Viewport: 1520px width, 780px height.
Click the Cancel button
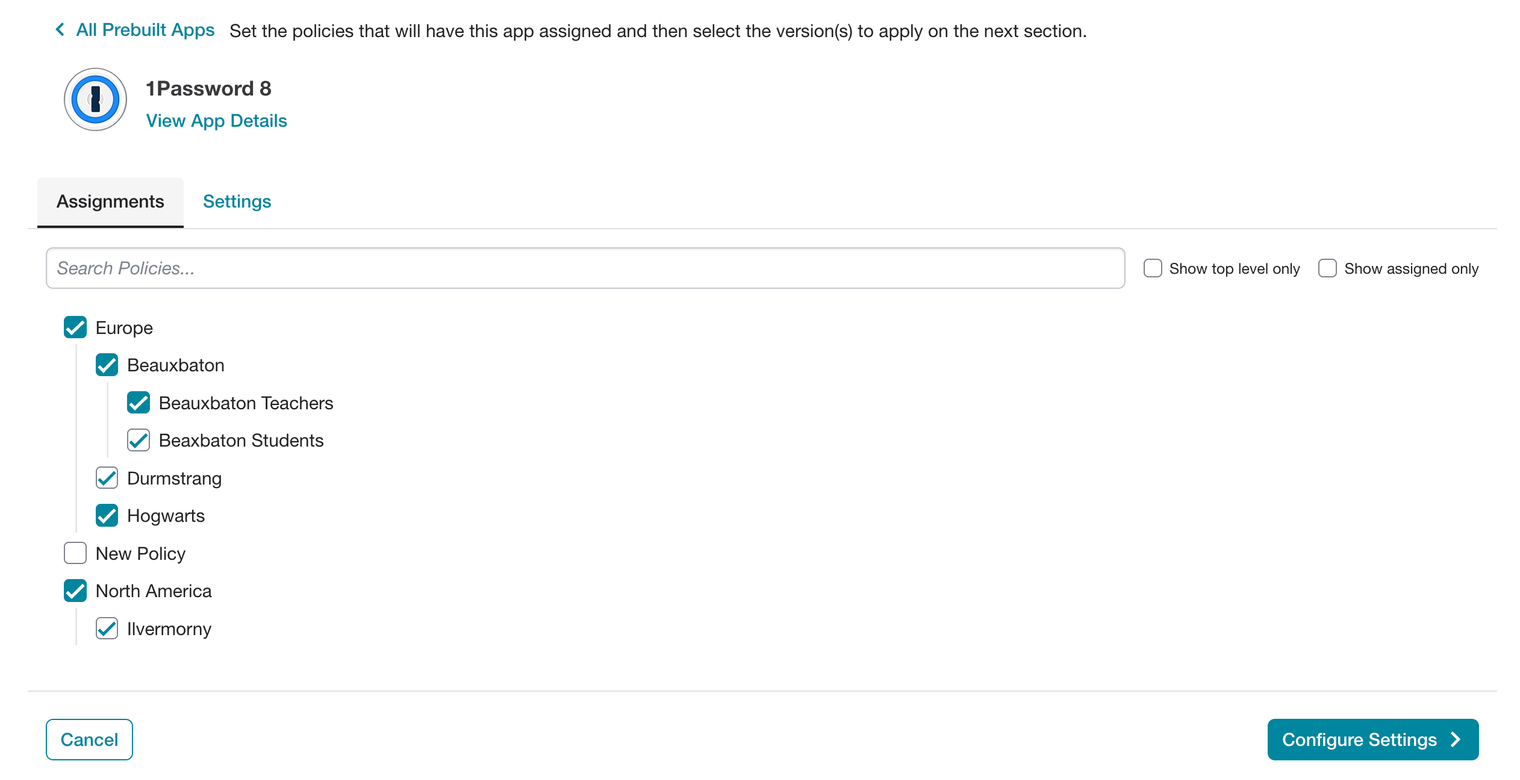[89, 740]
